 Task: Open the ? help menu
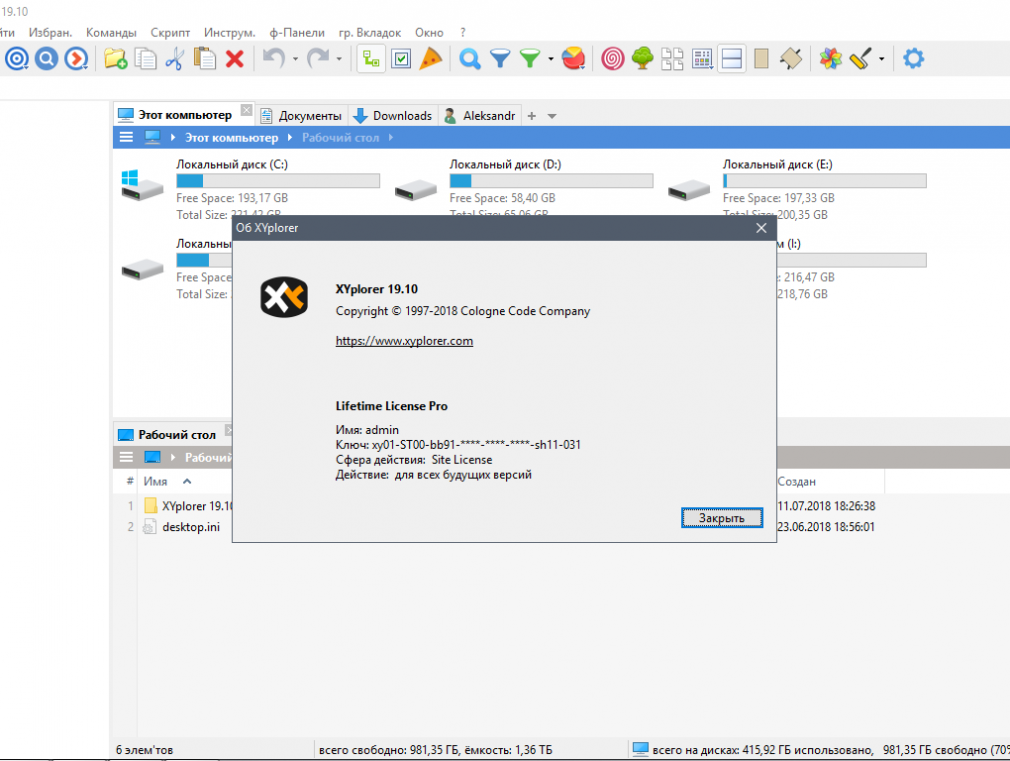pyautogui.click(x=463, y=32)
